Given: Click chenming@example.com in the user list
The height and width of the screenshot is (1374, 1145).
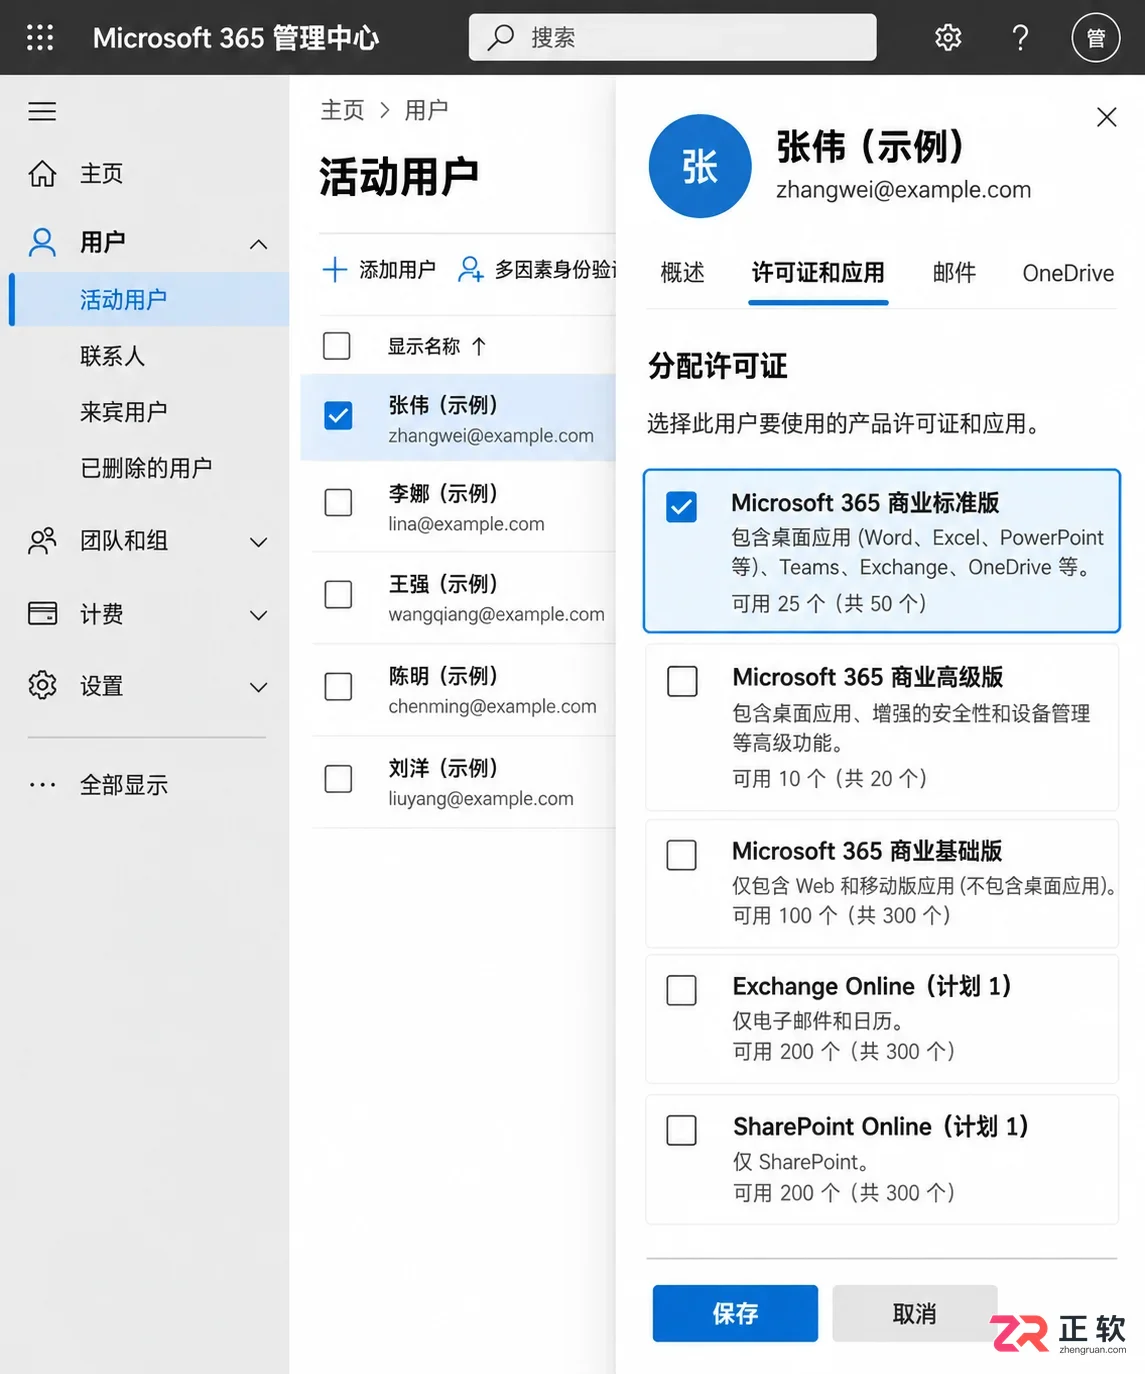Looking at the screenshot, I should click(x=492, y=706).
